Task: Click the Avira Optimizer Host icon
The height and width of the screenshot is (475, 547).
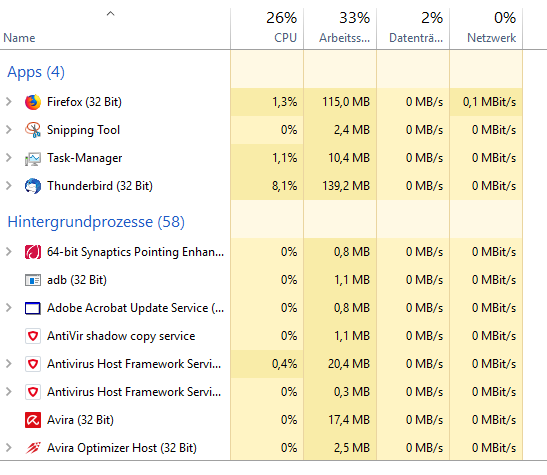Action: pyautogui.click(x=33, y=448)
